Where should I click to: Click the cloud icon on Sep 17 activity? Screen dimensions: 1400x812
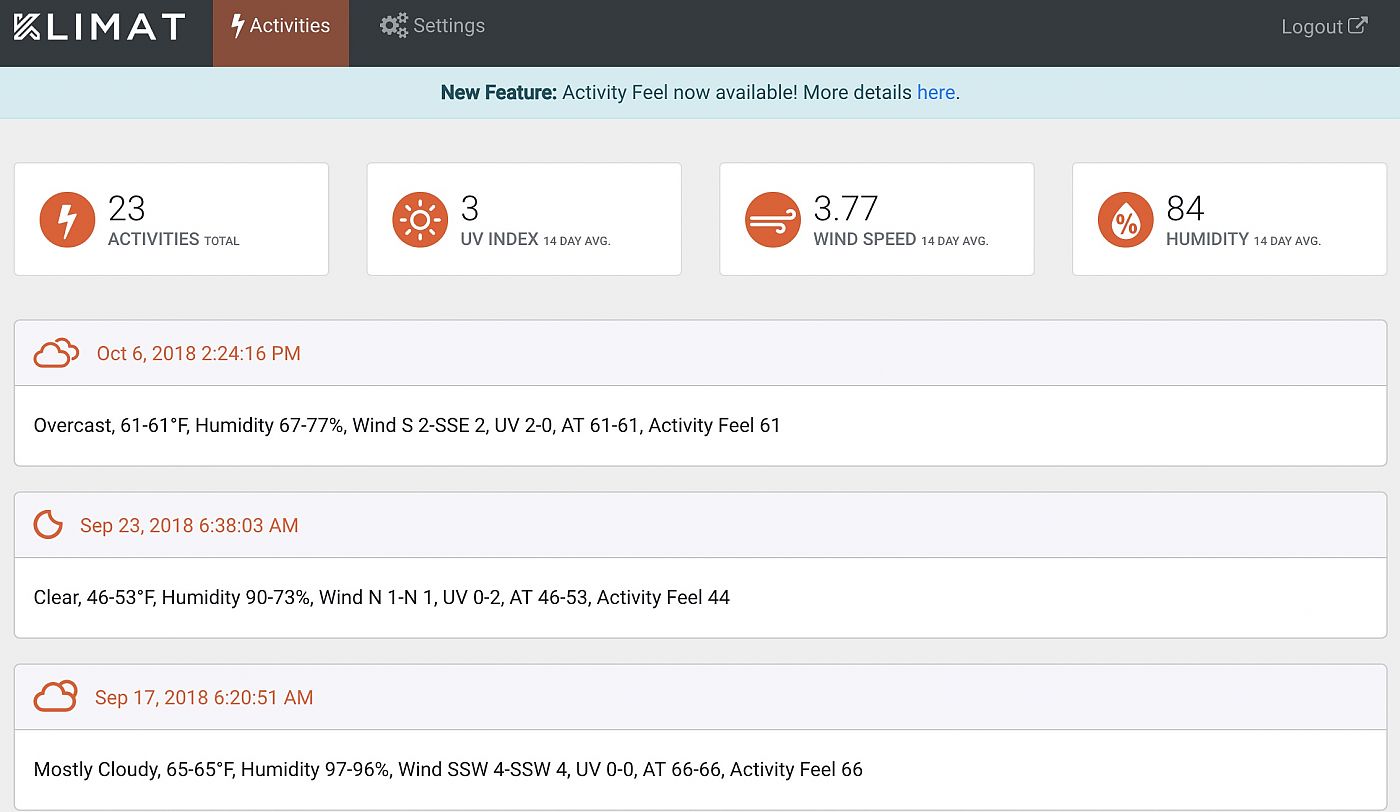56,696
